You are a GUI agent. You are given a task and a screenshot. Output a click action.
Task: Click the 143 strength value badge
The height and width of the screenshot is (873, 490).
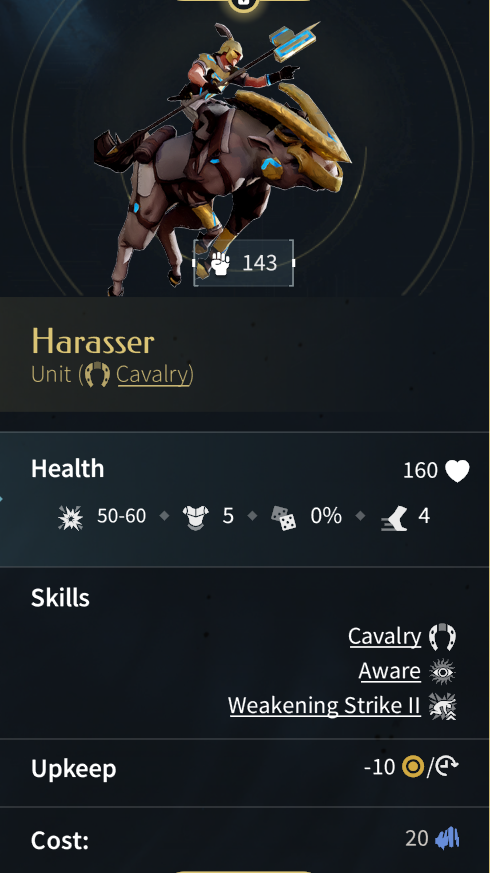pyautogui.click(x=243, y=263)
